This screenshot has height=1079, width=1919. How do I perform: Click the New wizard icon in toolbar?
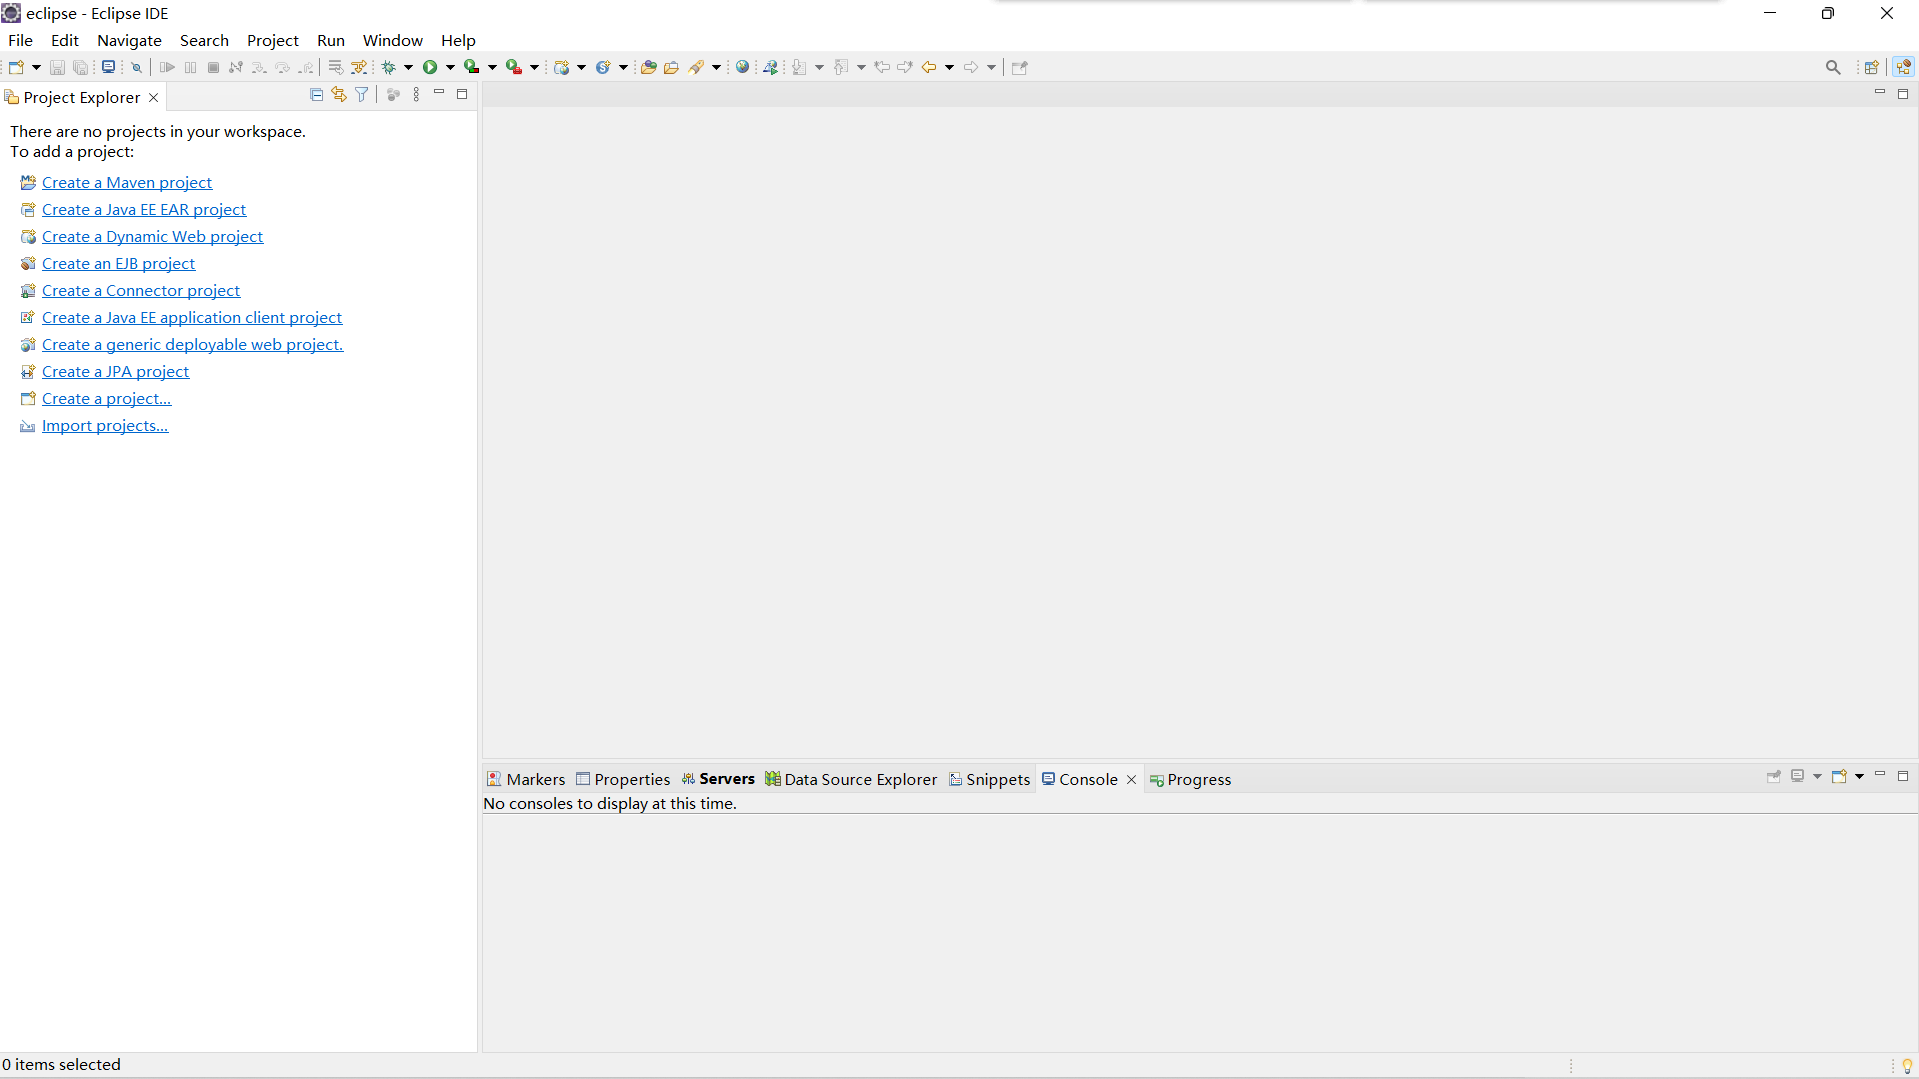tap(16, 67)
